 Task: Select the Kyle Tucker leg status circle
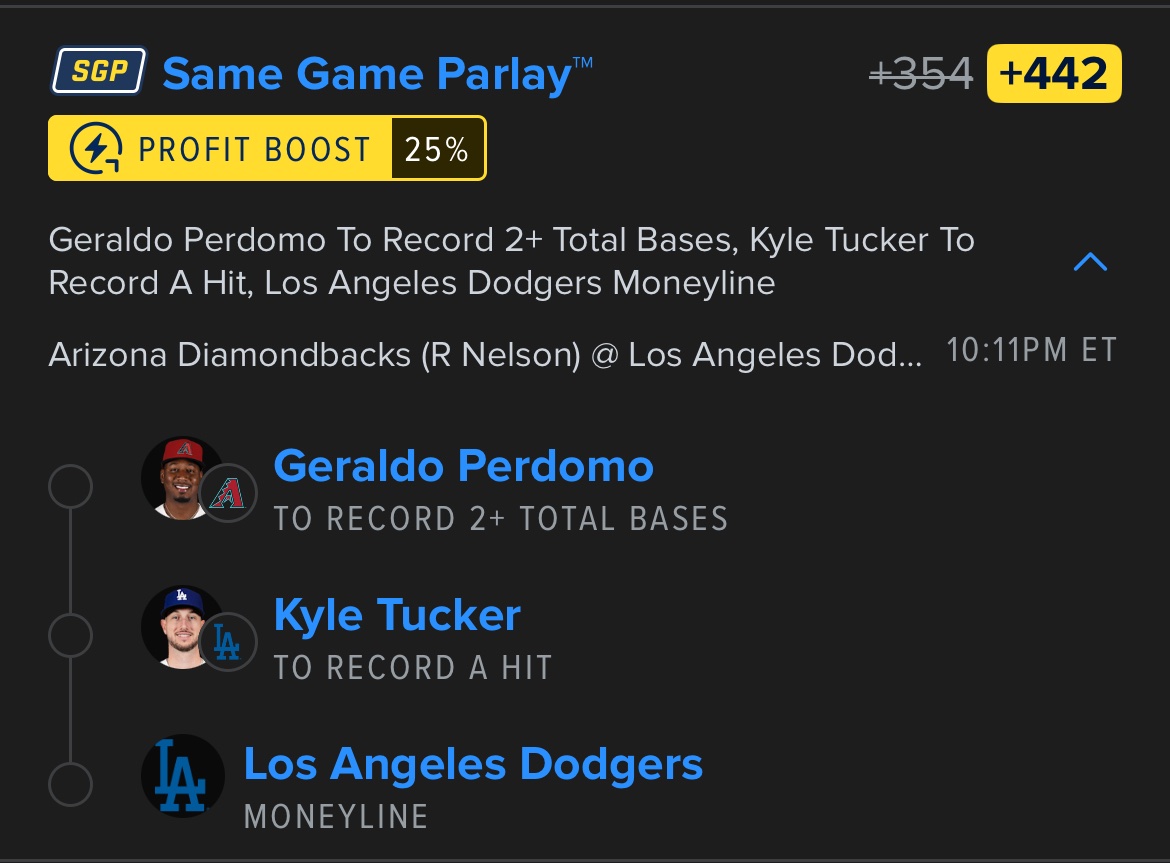[70, 636]
